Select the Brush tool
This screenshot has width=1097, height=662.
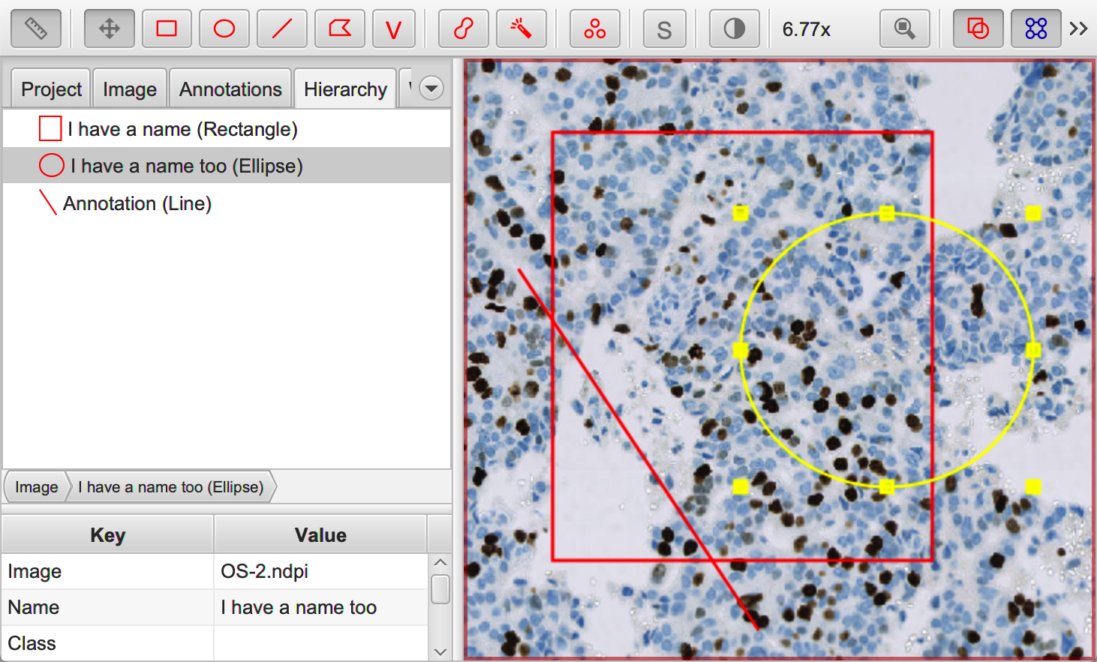click(x=463, y=29)
